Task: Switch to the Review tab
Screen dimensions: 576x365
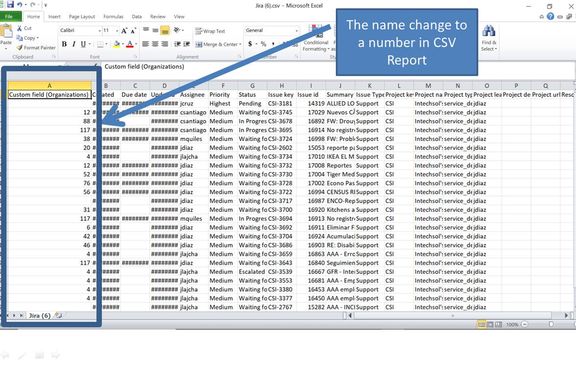Action: (x=158, y=17)
